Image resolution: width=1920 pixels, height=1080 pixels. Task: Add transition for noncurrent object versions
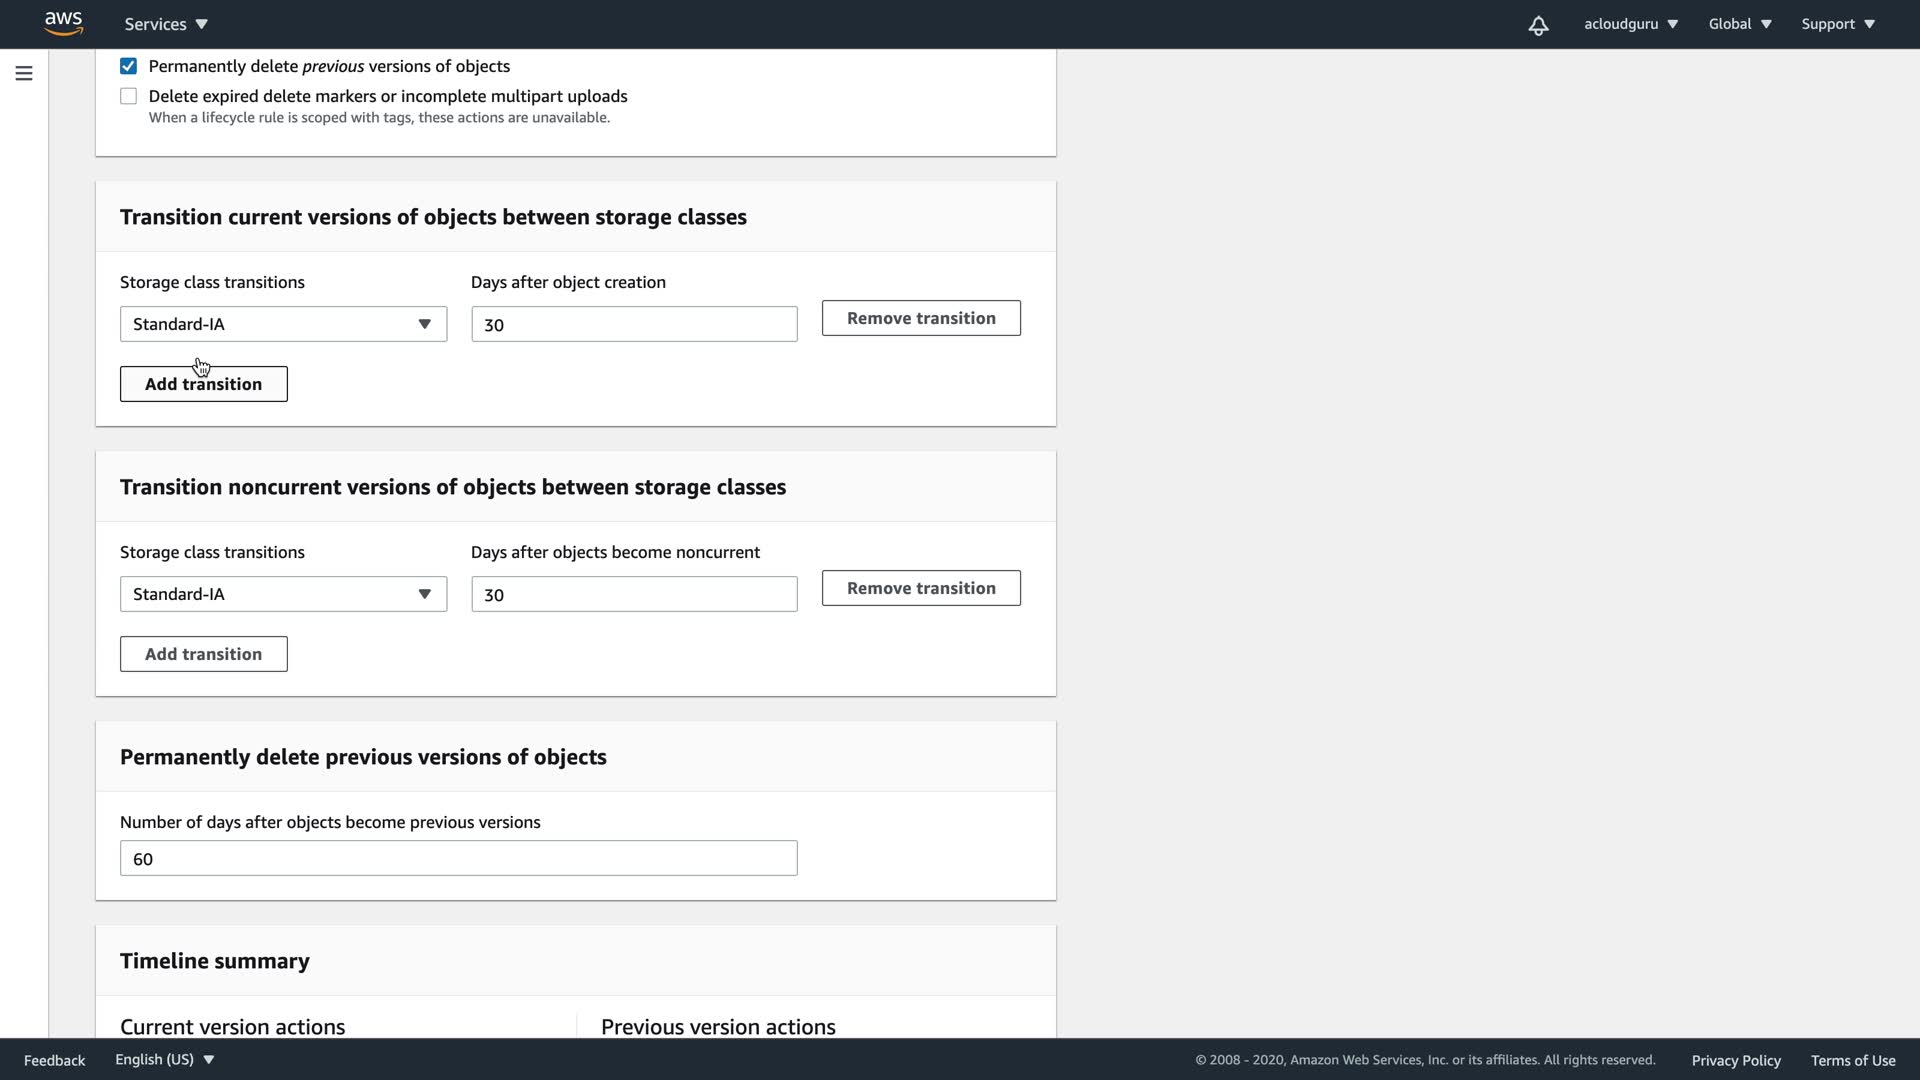[x=203, y=654]
